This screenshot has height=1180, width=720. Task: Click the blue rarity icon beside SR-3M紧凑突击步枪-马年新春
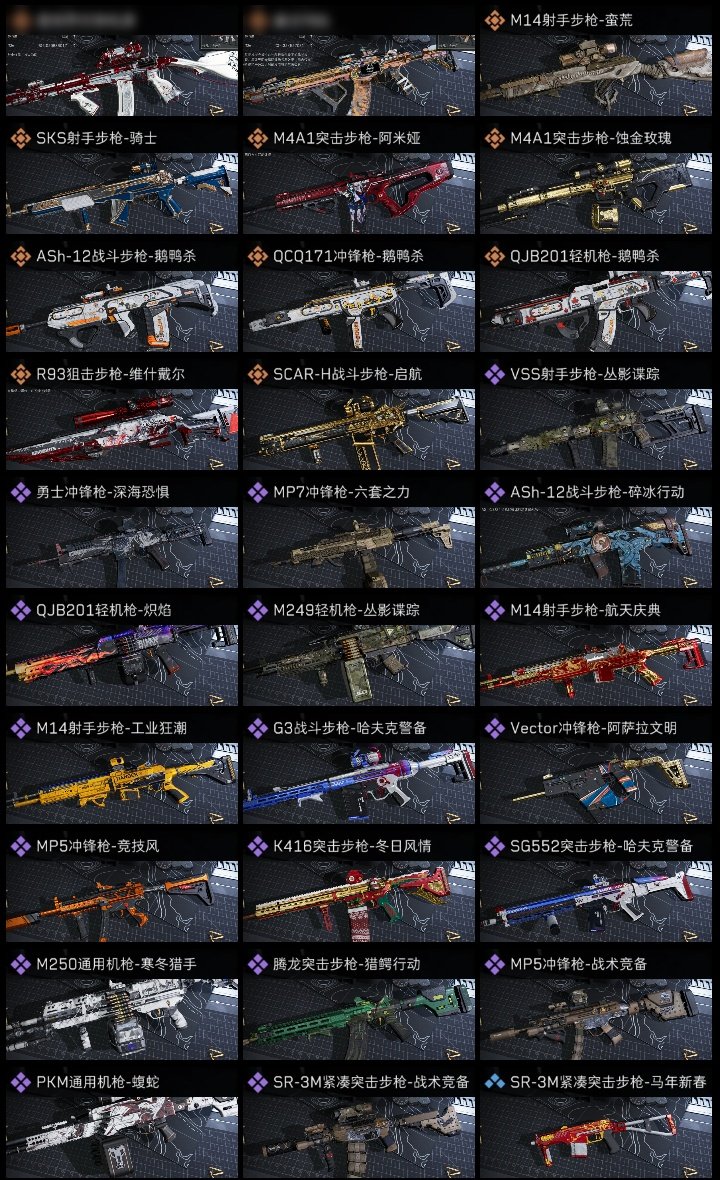click(x=494, y=1082)
